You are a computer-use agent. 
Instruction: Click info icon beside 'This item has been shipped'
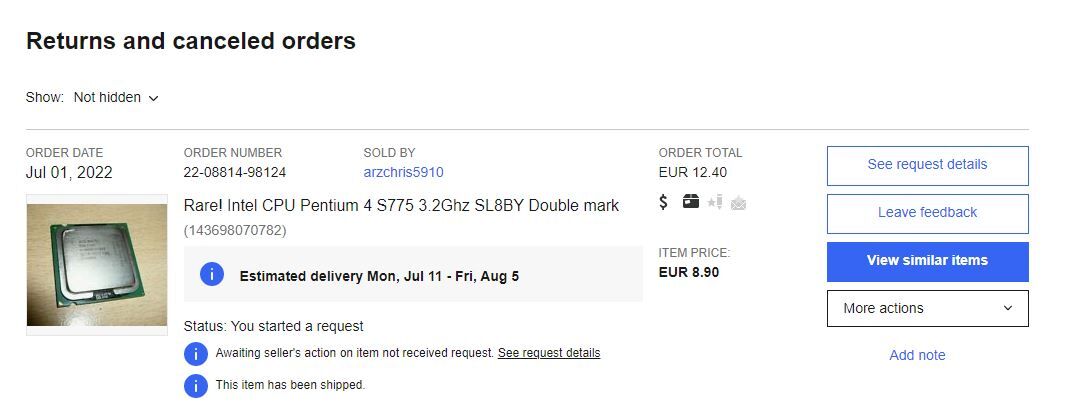coord(196,385)
